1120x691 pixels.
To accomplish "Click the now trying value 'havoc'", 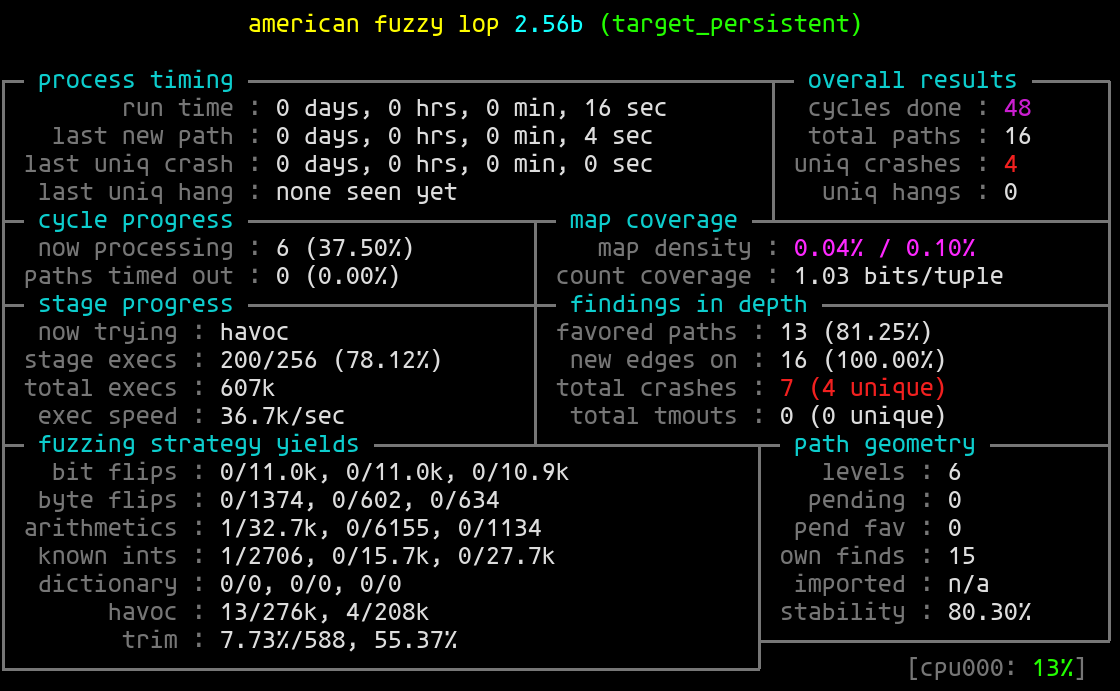I will point(254,332).
